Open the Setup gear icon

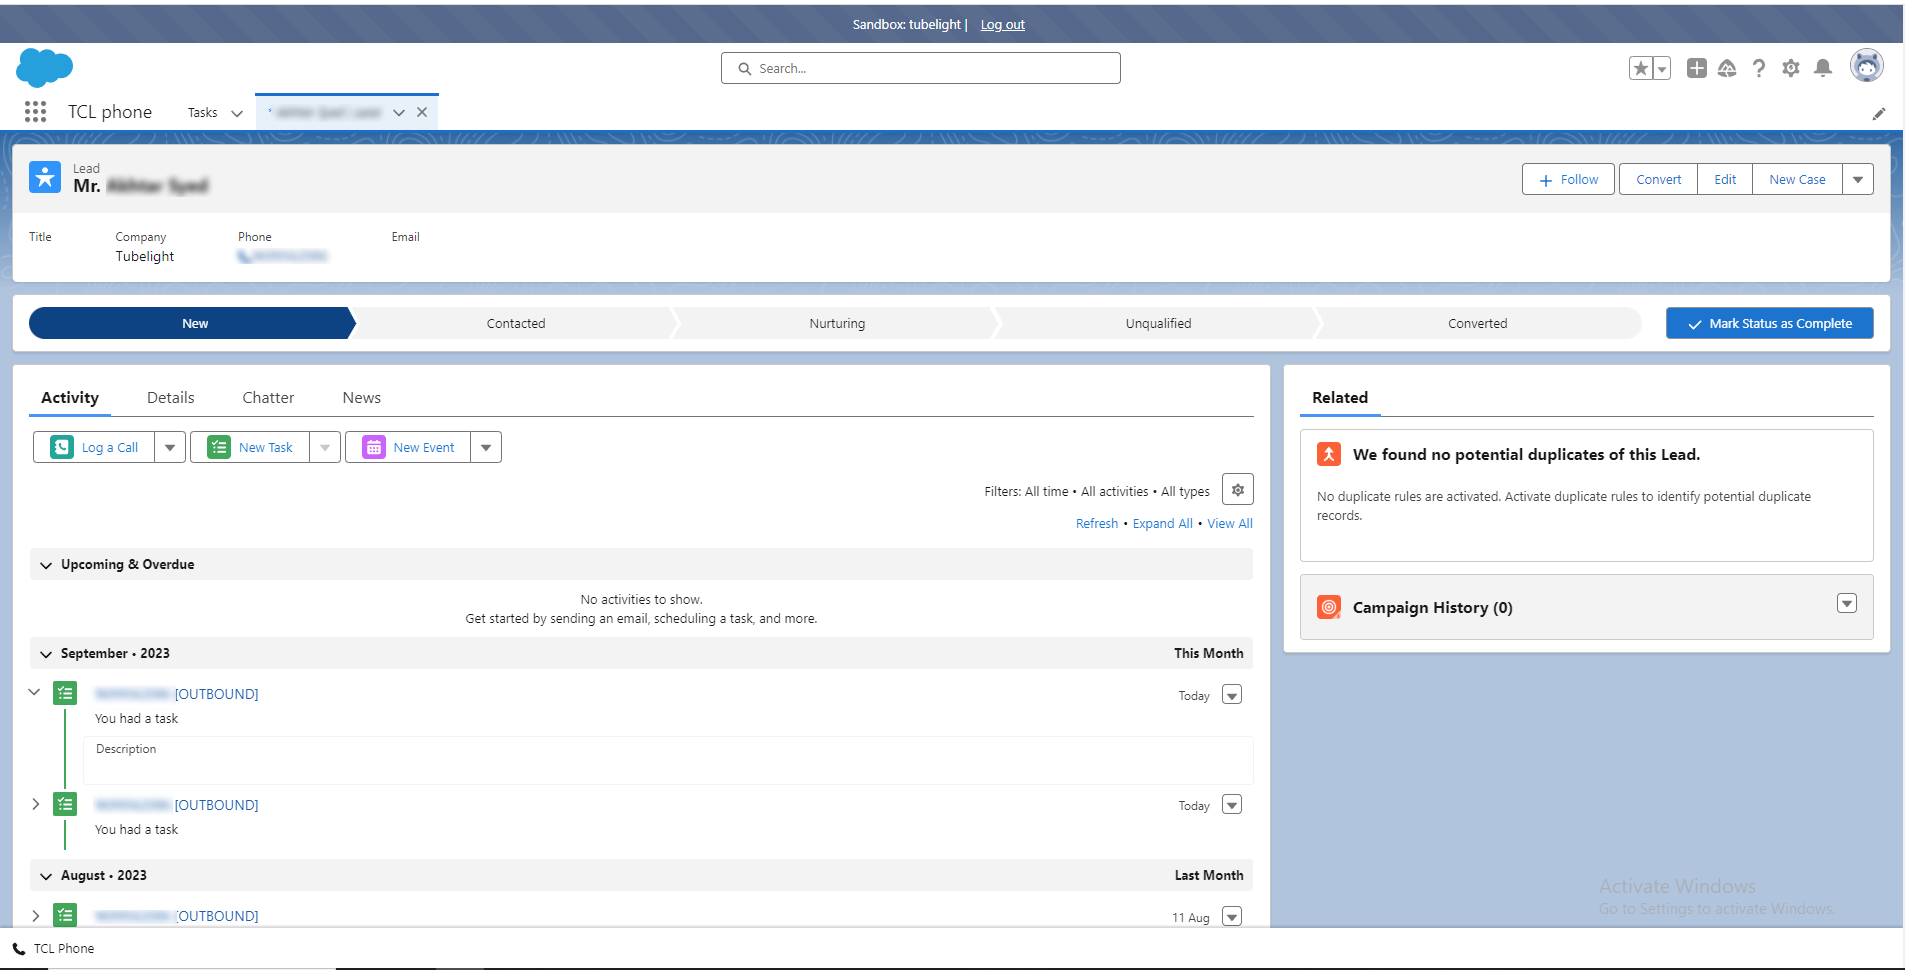pyautogui.click(x=1790, y=68)
